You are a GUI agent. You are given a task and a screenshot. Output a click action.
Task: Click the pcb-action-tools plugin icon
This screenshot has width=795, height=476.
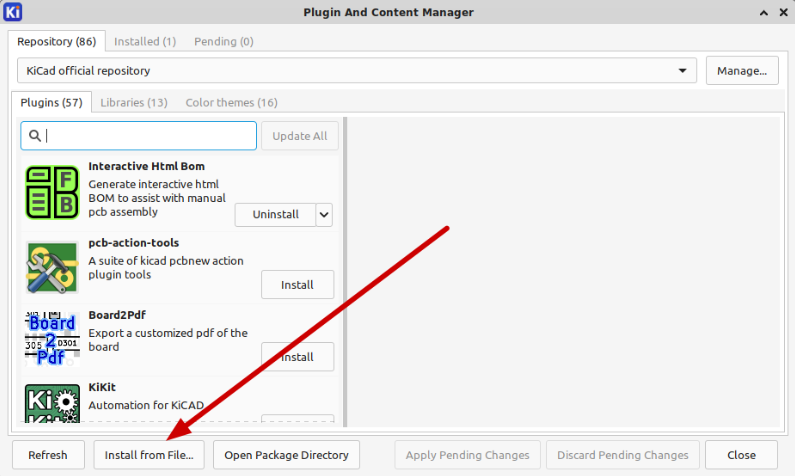[52, 267]
